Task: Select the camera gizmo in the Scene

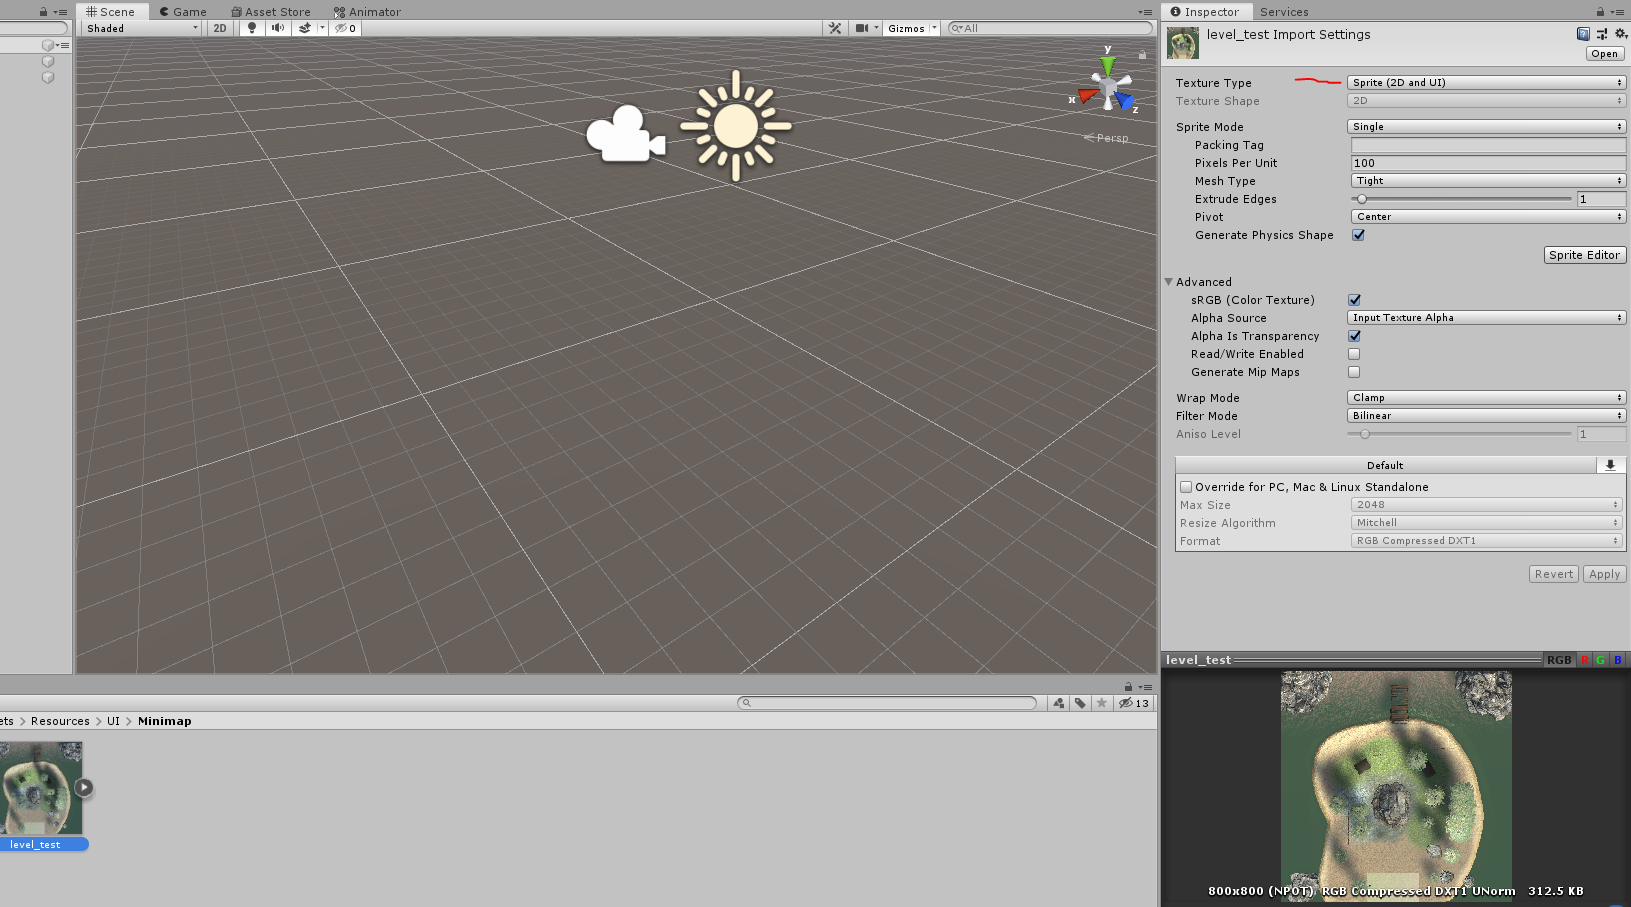Action: pyautogui.click(x=625, y=134)
